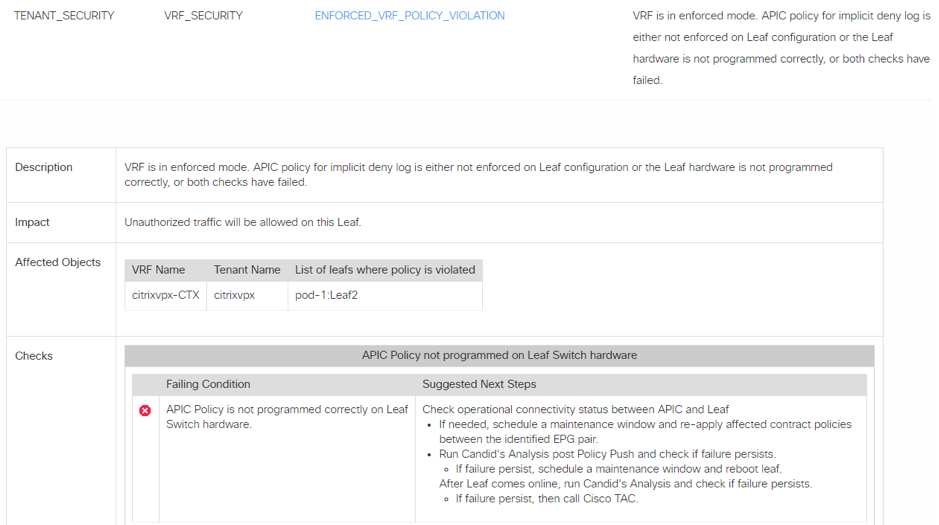Click the leafs where policy is violated header

(x=385, y=270)
